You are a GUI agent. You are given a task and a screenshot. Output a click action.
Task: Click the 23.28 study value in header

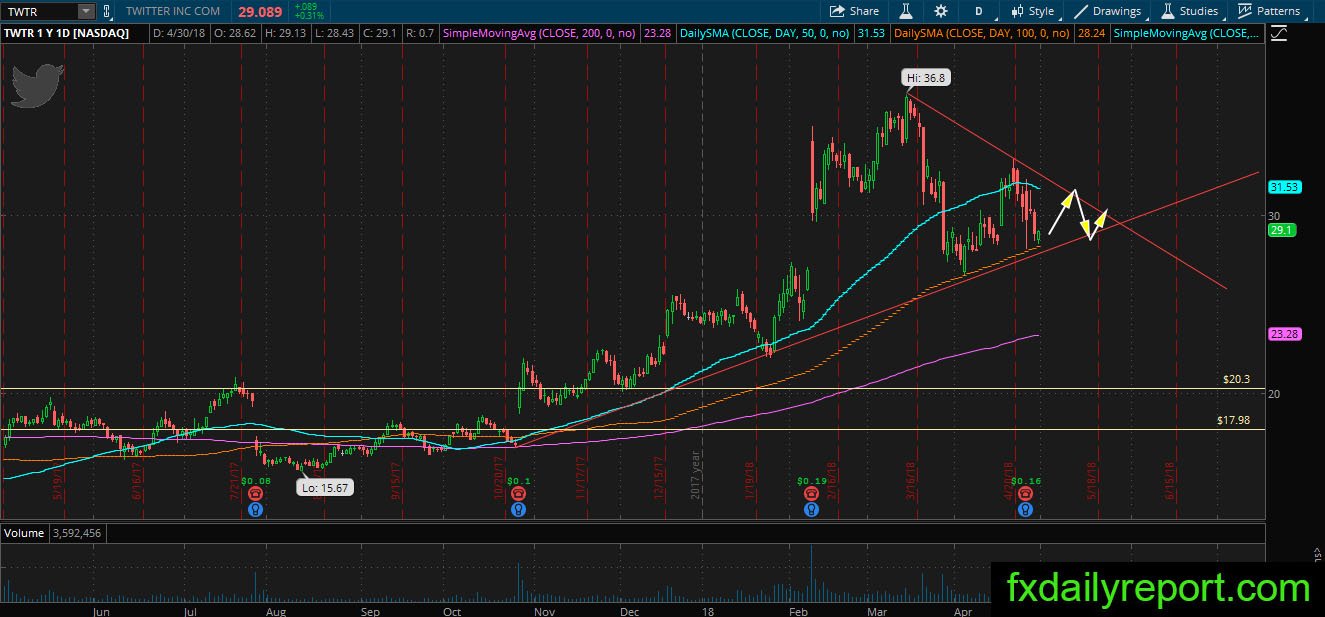coord(660,33)
